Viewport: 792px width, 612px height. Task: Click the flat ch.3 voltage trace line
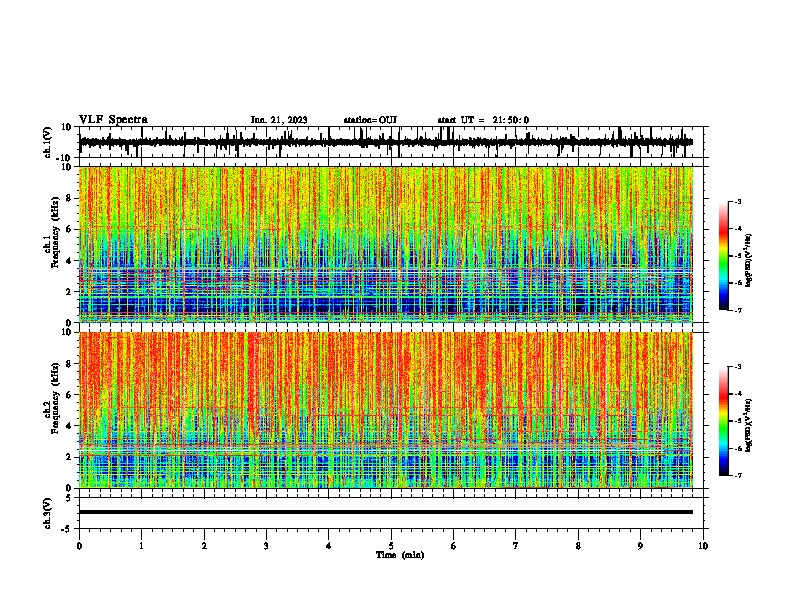[x=386, y=512]
